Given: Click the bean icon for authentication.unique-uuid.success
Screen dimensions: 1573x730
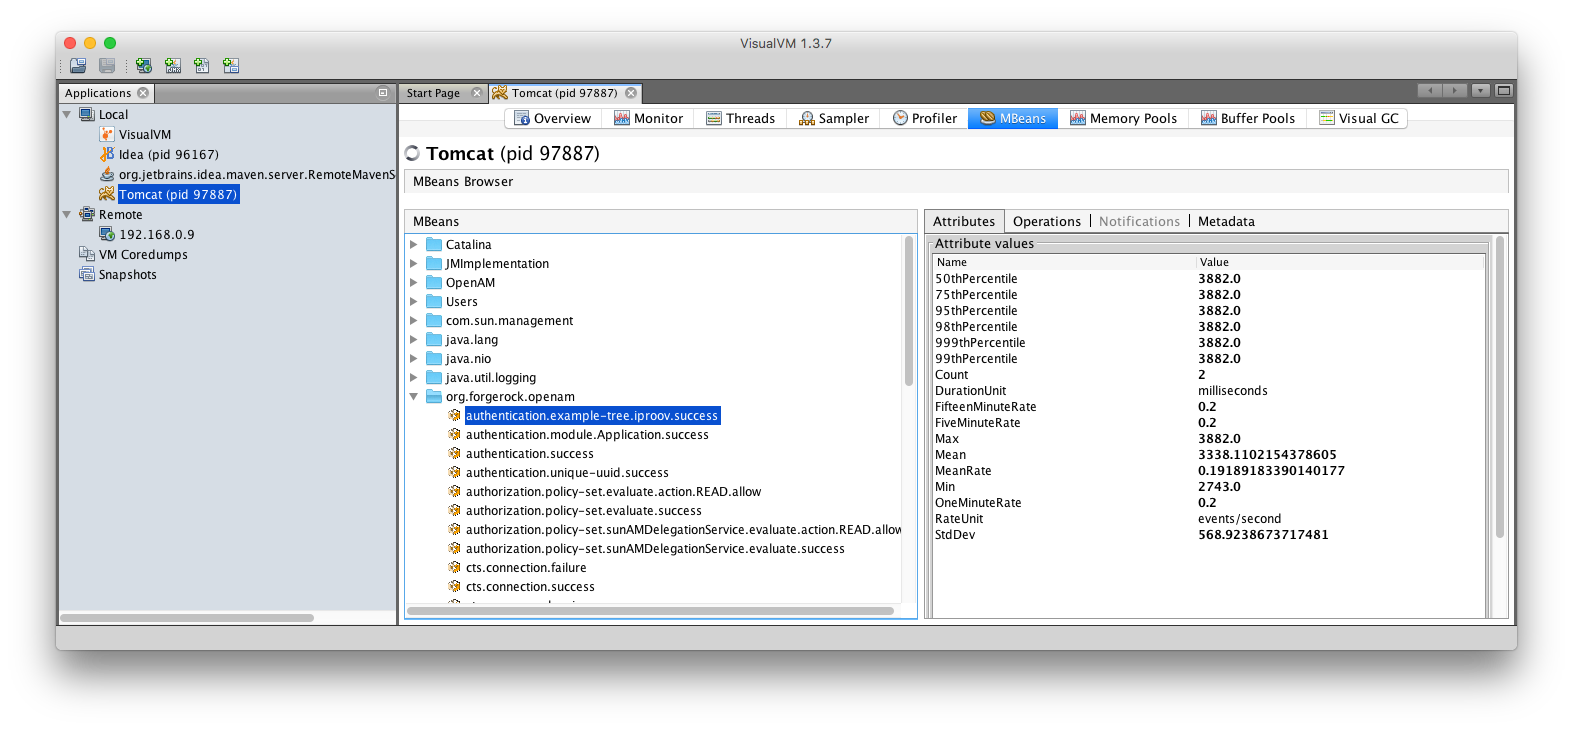Looking at the screenshot, I should (x=455, y=472).
